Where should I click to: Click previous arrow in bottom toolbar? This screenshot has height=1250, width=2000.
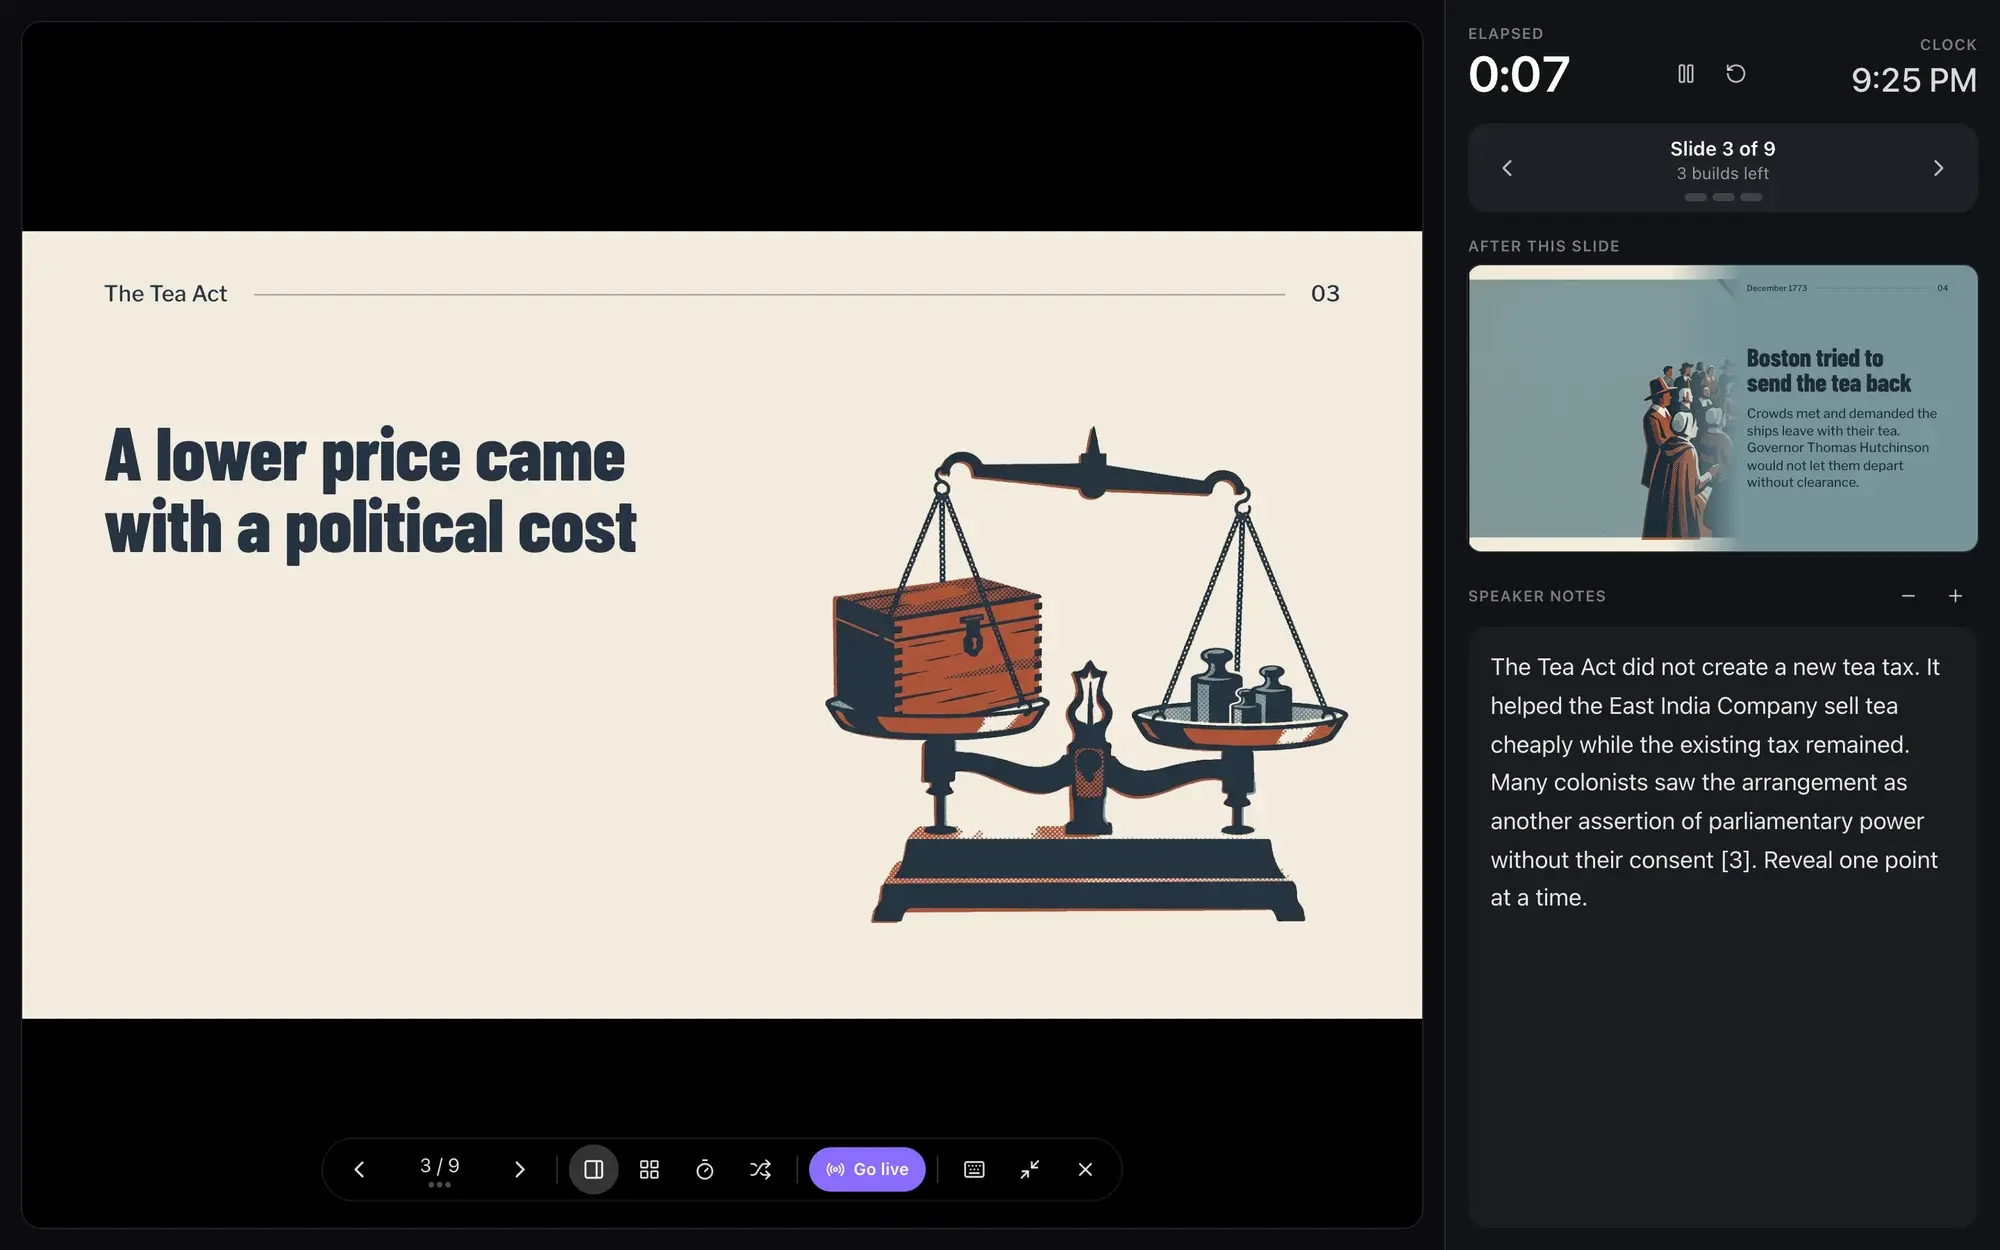[360, 1169]
